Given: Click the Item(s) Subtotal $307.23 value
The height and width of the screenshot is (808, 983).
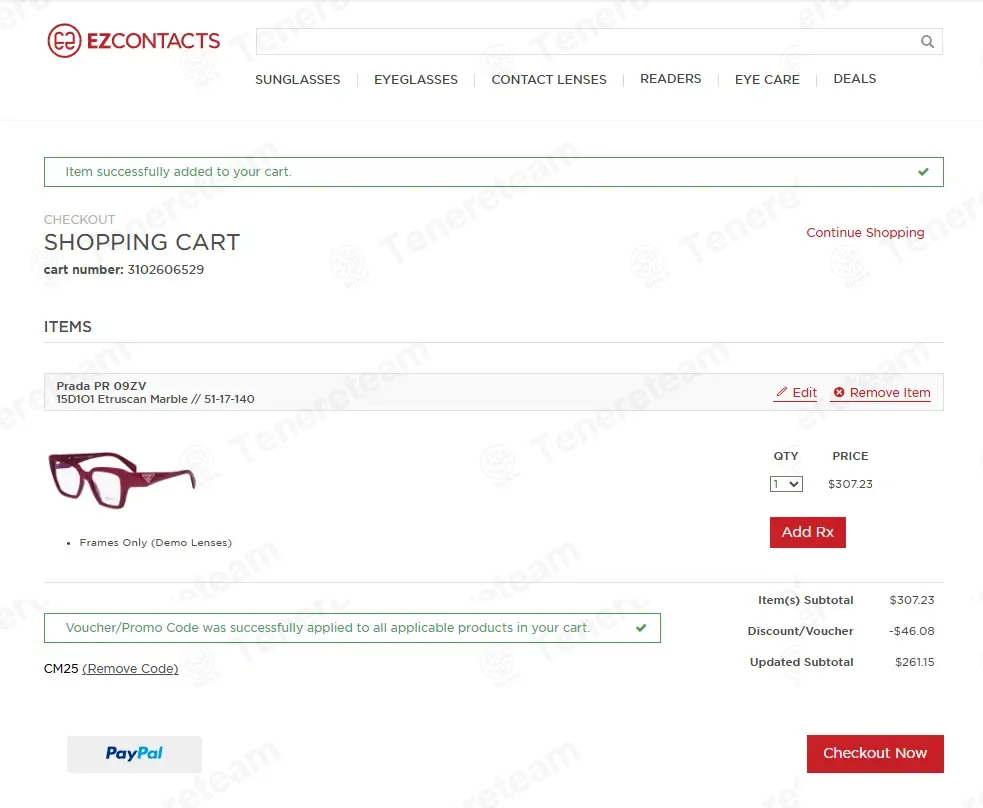Looking at the screenshot, I should point(912,600).
